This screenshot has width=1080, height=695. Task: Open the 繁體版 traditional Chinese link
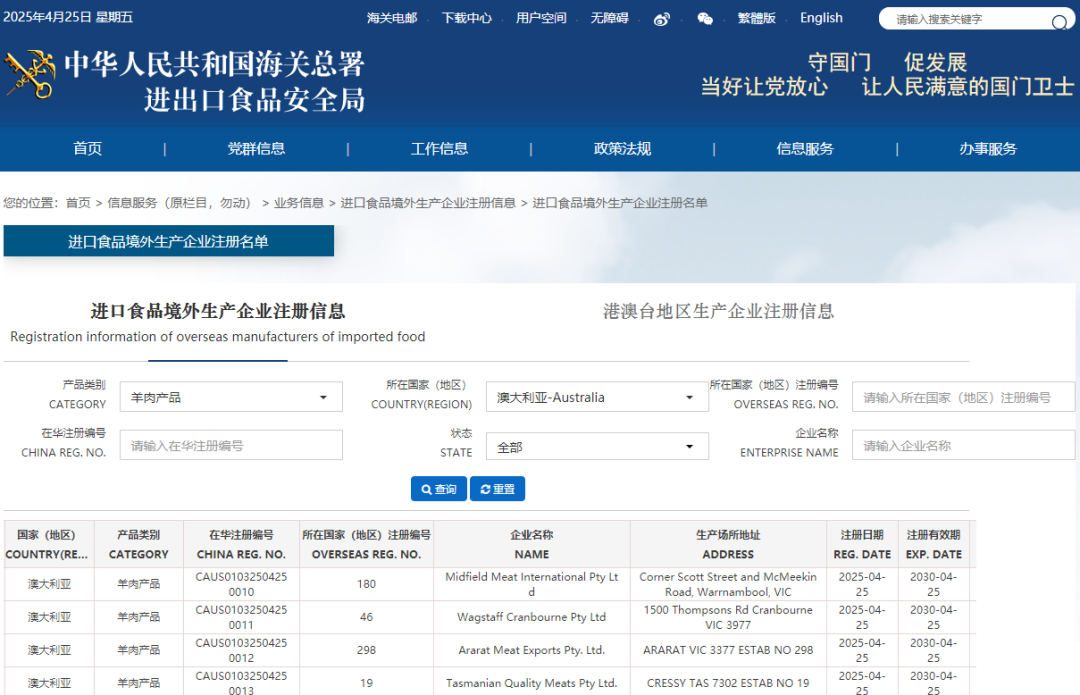(x=756, y=18)
